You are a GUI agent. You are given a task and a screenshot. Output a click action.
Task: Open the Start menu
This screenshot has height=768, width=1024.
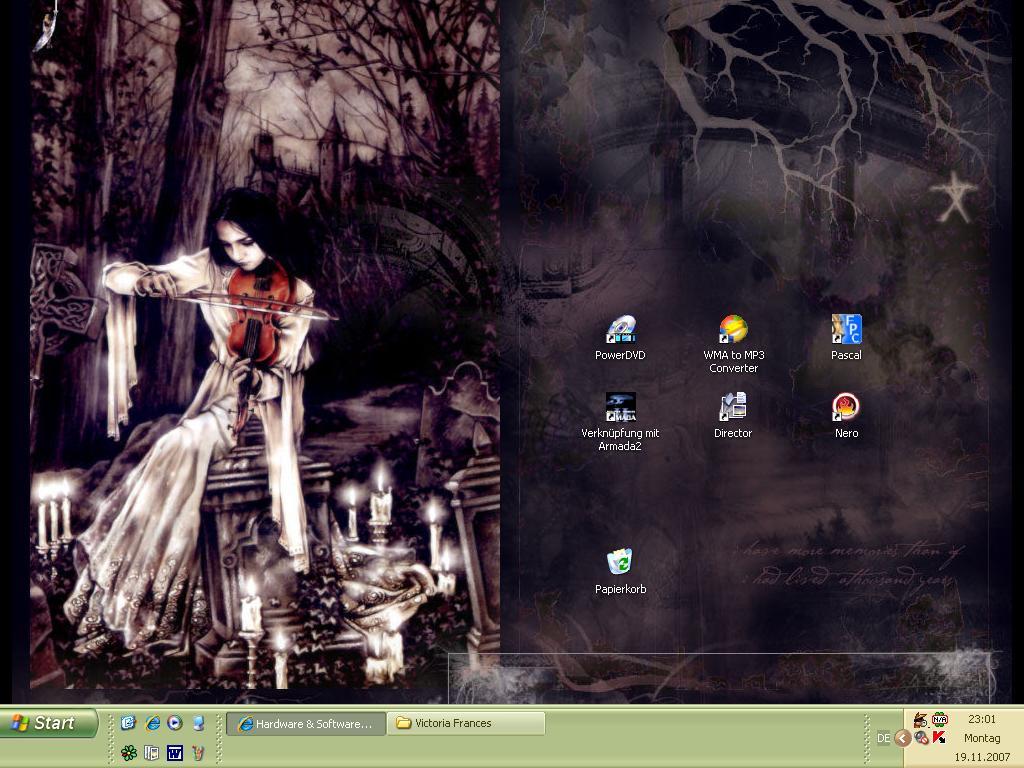click(x=49, y=723)
